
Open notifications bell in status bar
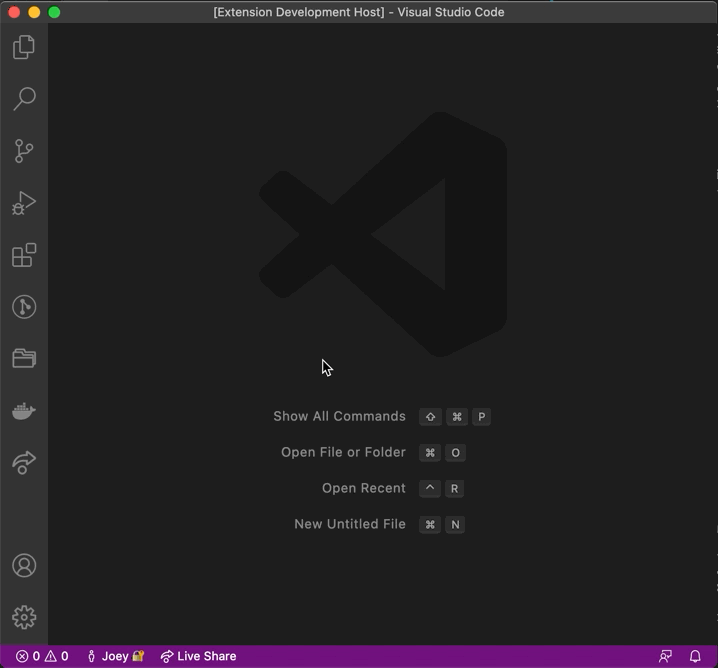point(695,656)
